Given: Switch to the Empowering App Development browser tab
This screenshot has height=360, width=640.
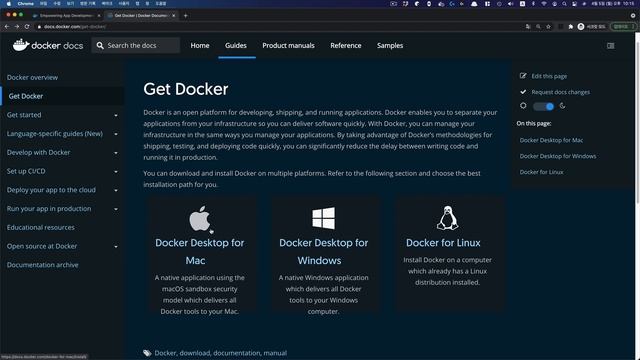Looking at the screenshot, I should [65, 16].
